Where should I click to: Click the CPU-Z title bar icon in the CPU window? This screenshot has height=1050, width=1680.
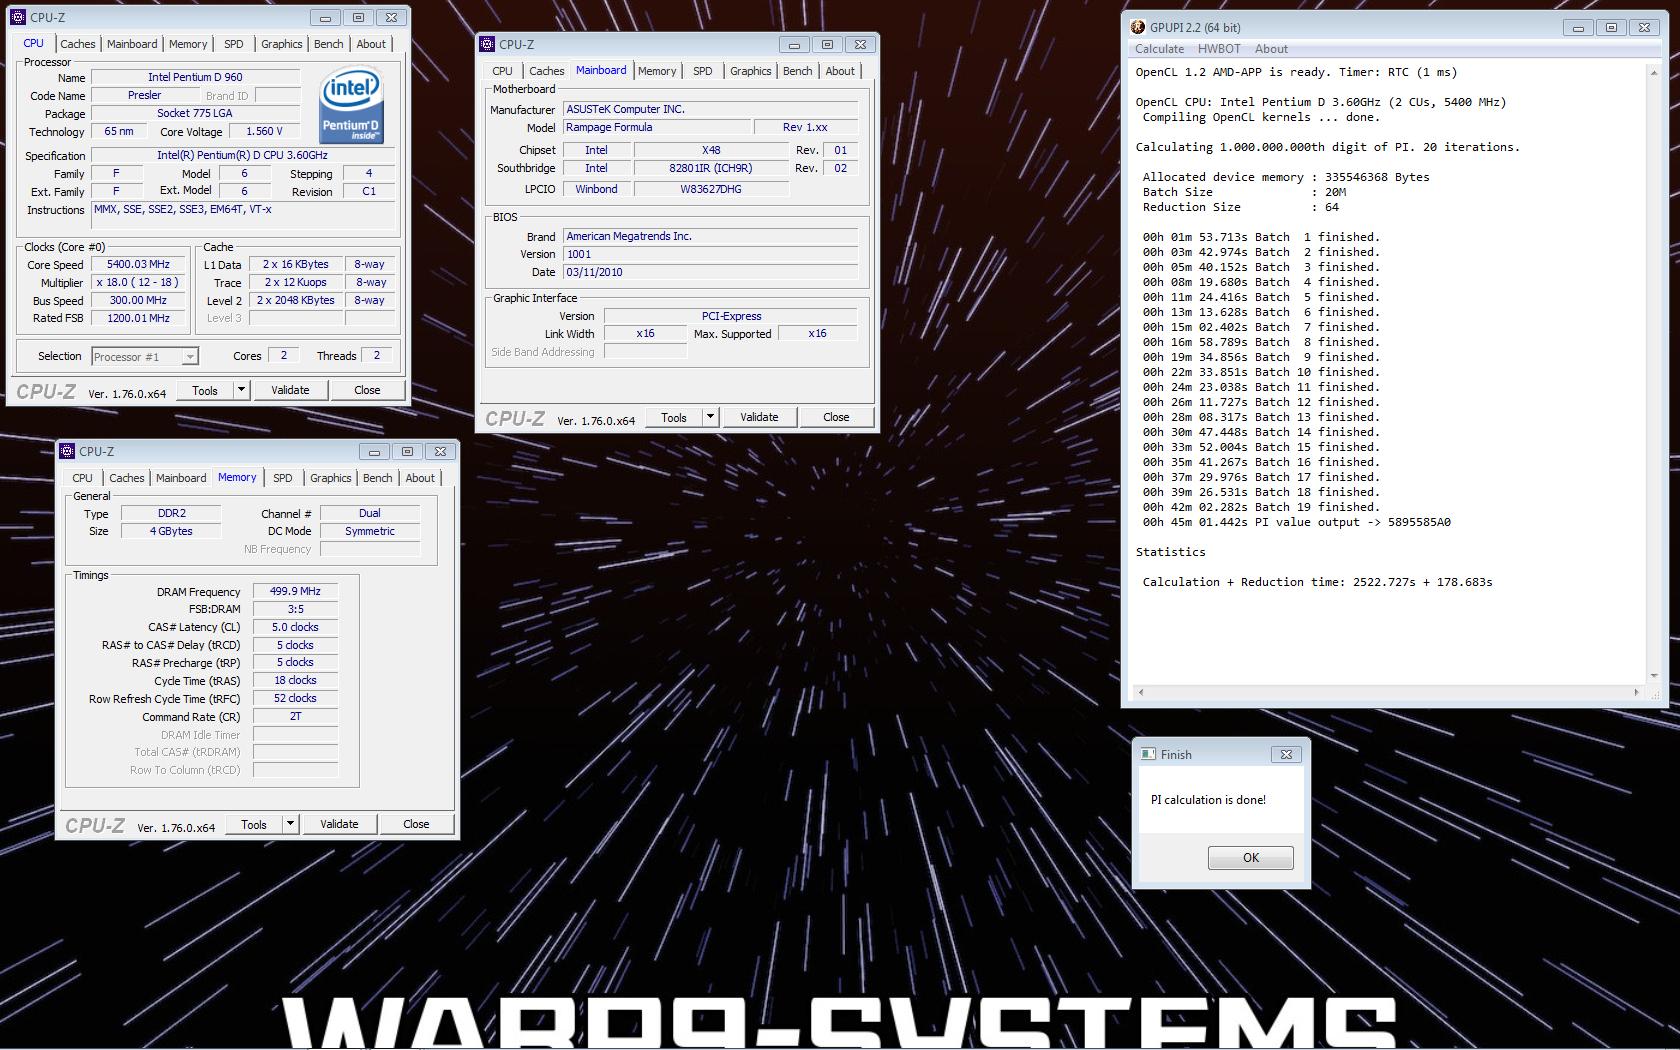tap(18, 17)
